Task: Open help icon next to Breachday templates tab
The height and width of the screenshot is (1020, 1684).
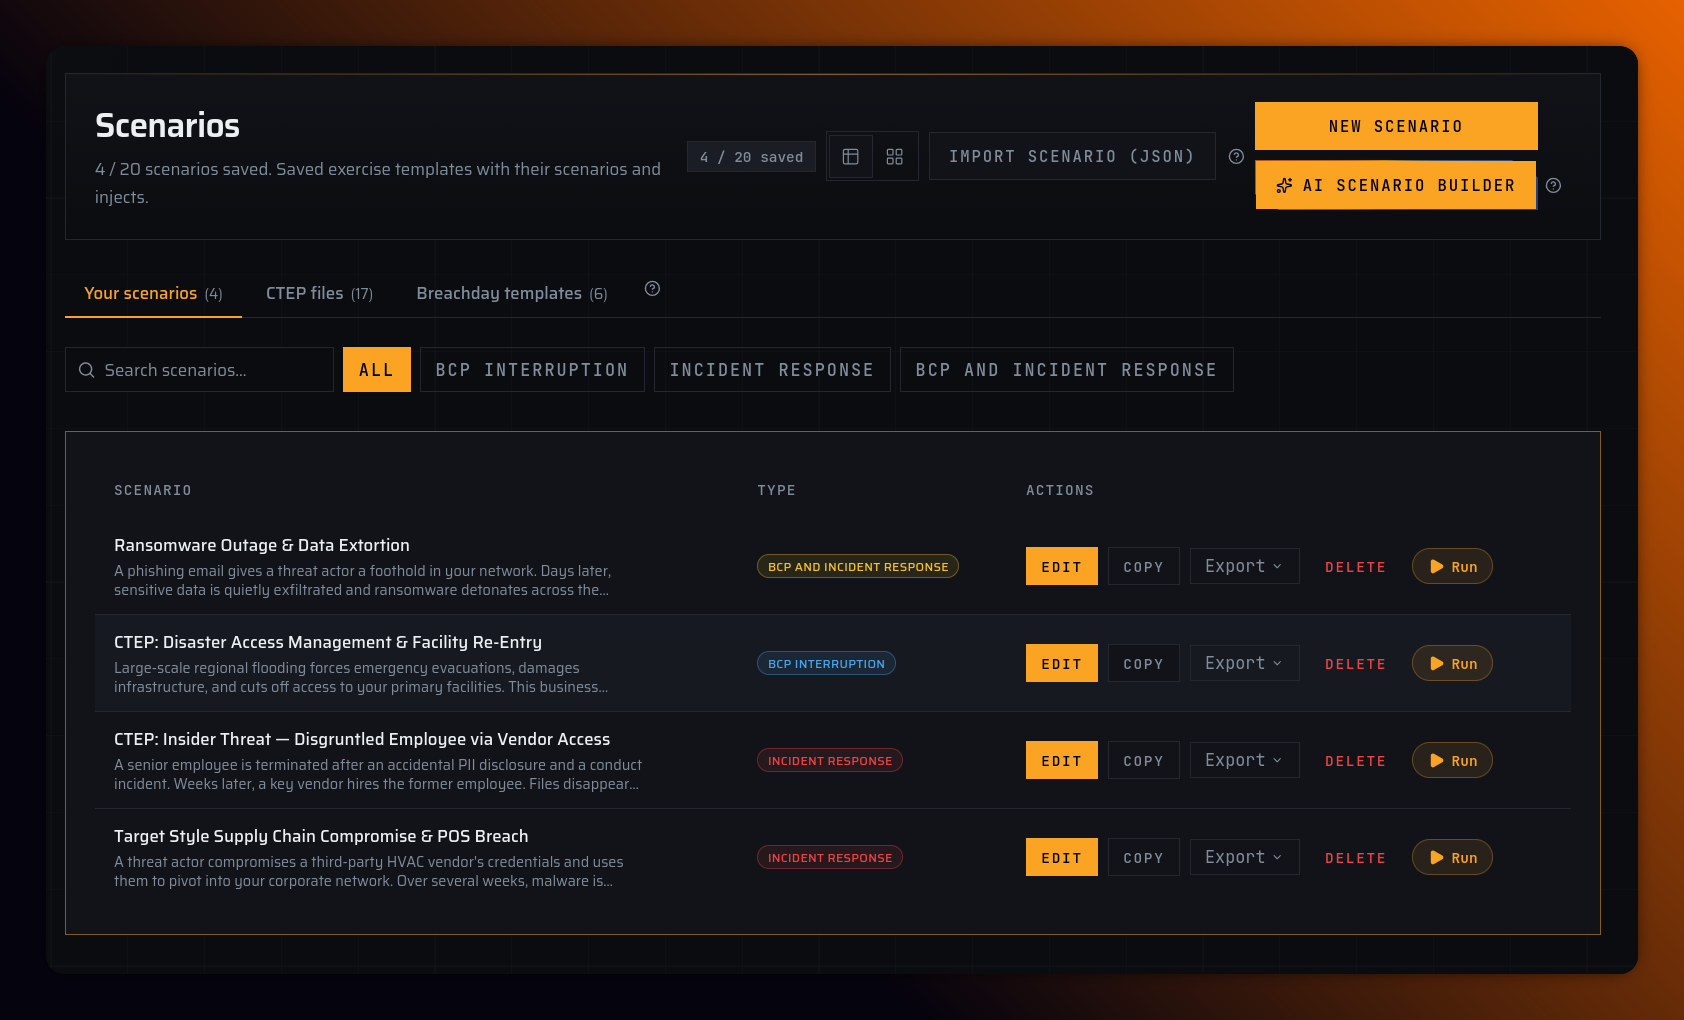Action: pos(652,289)
